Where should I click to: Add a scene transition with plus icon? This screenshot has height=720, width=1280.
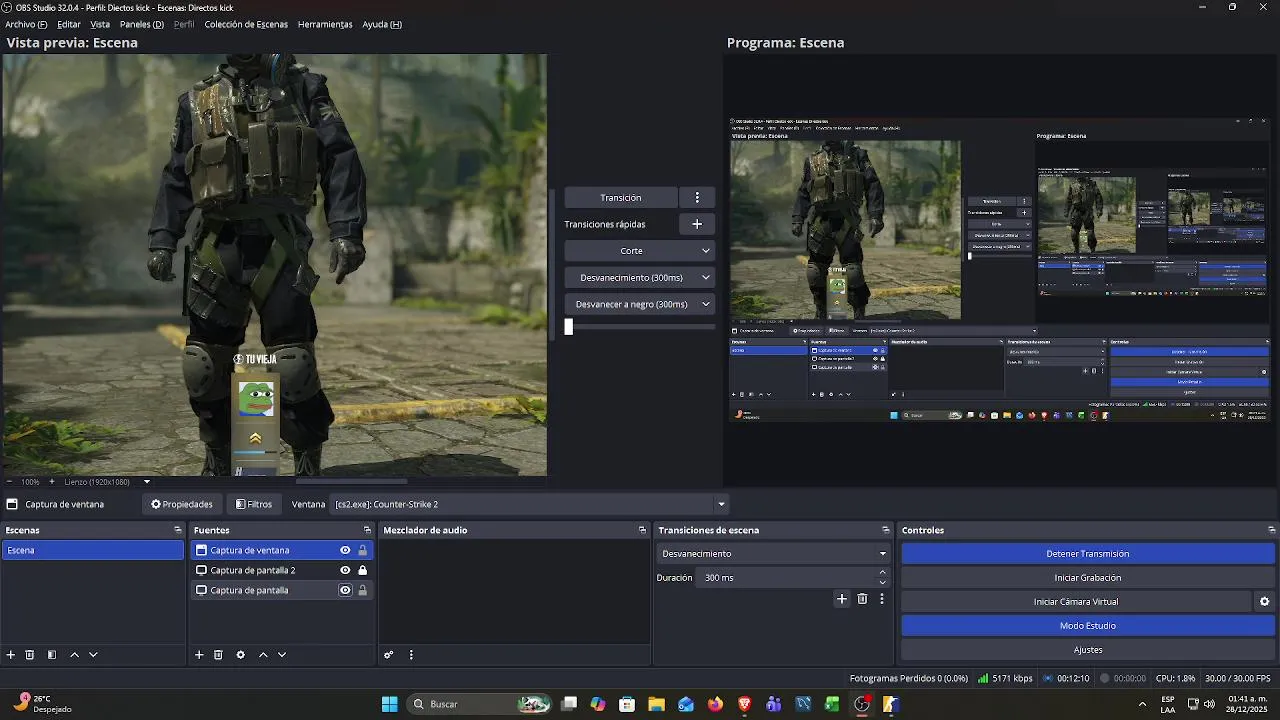pyautogui.click(x=842, y=599)
